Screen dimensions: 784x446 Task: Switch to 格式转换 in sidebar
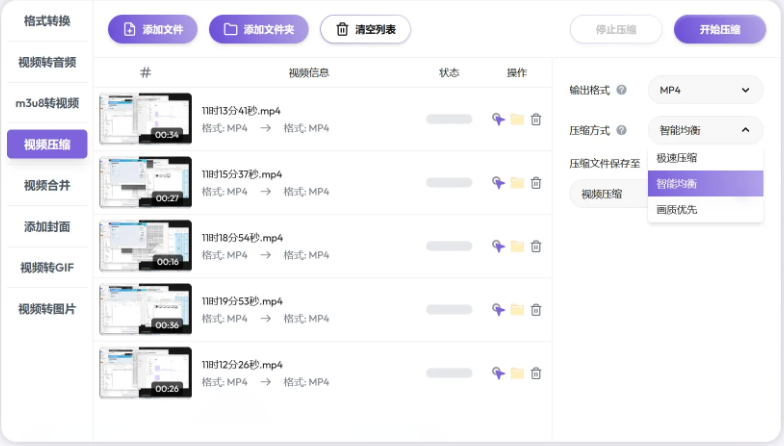(x=47, y=21)
